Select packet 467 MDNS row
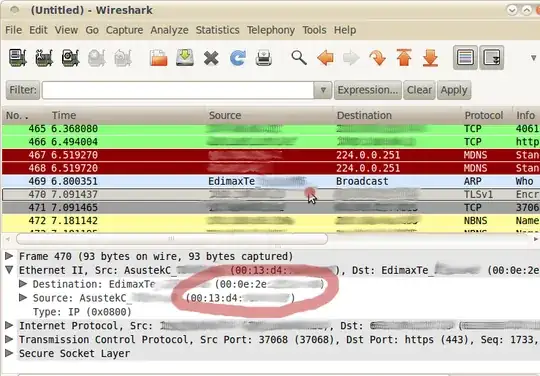This screenshot has height=376, width=540. click(271, 155)
